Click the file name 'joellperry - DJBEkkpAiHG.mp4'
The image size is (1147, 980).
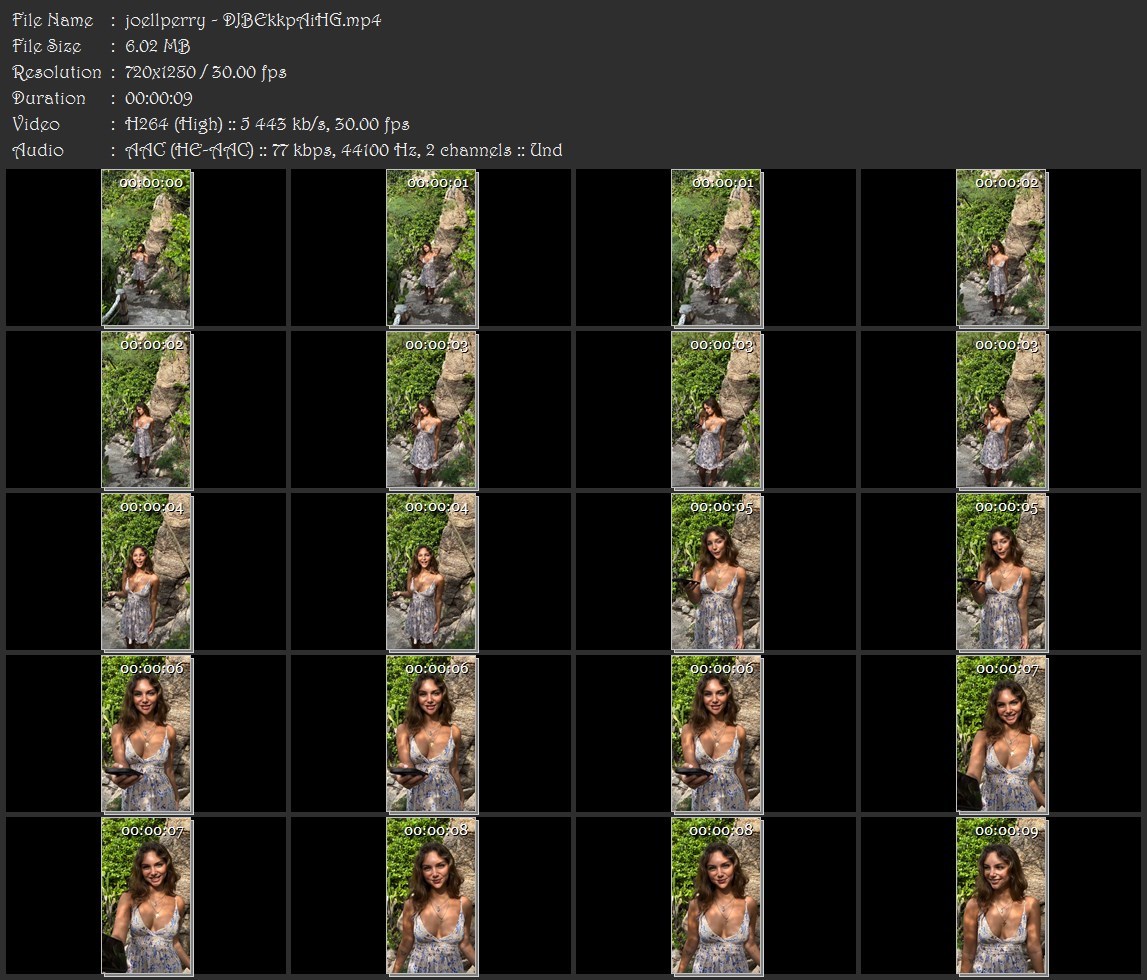tap(253, 20)
